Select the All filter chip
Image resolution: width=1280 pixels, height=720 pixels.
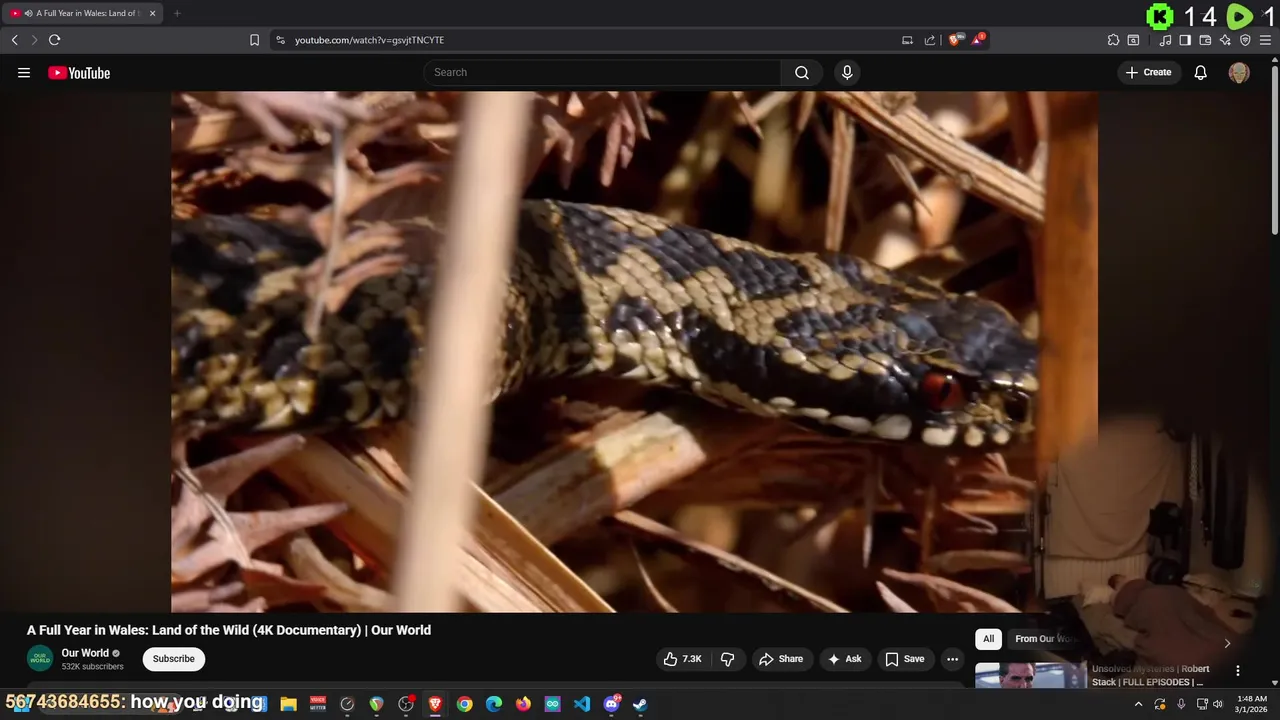[988, 639]
